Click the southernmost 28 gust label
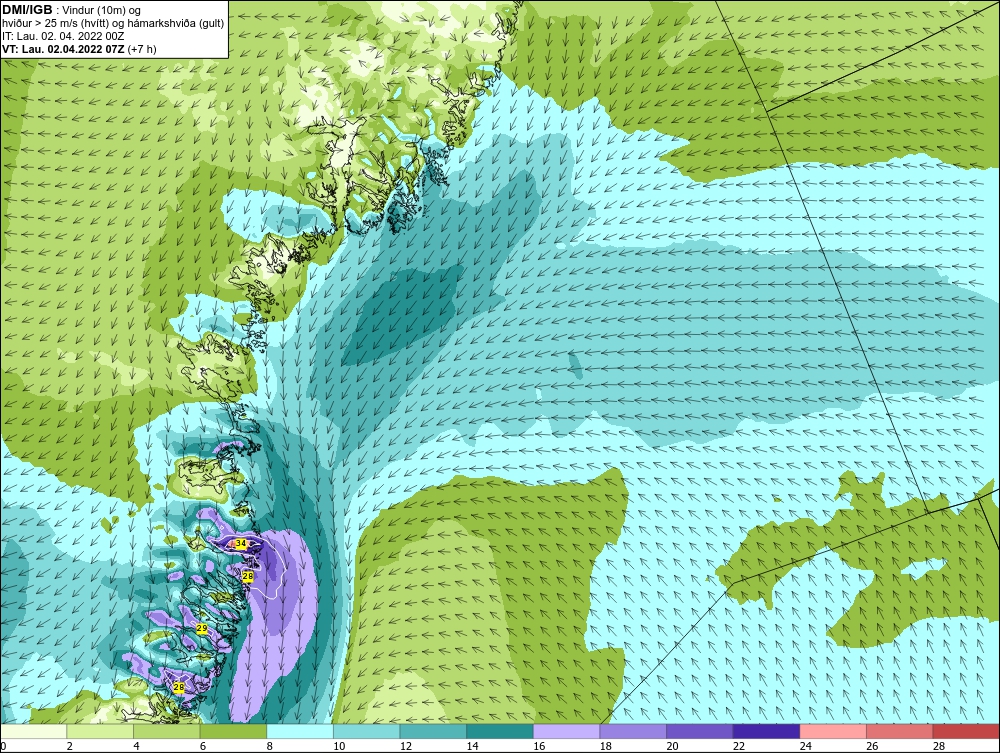The image size is (1000, 753). (179, 687)
